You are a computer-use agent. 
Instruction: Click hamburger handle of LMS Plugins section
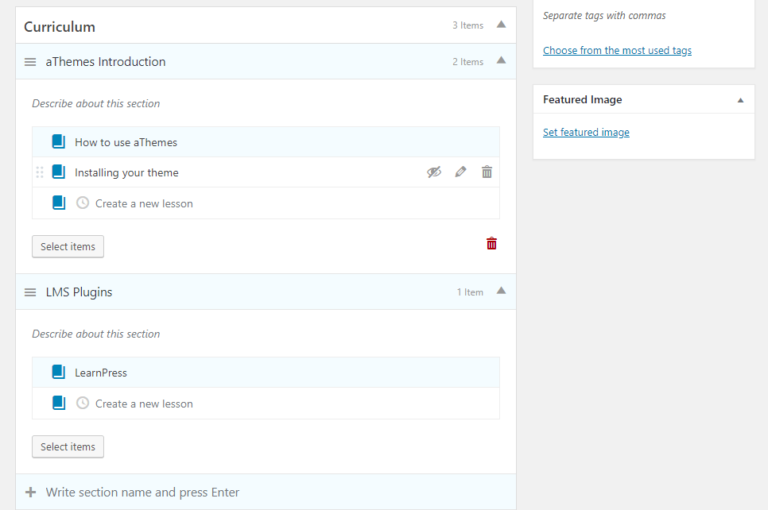[30, 292]
